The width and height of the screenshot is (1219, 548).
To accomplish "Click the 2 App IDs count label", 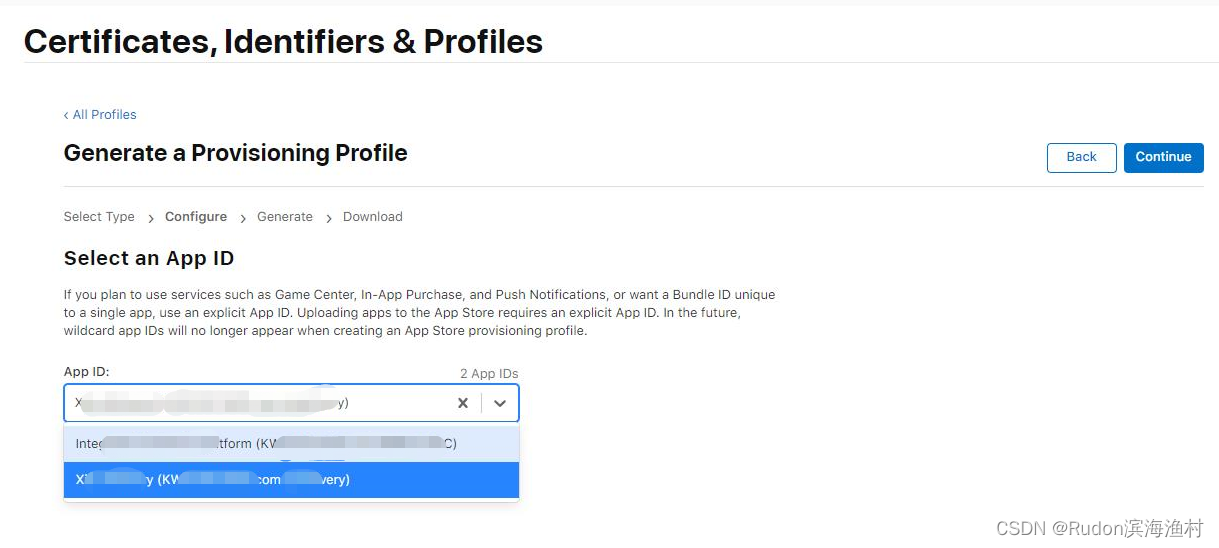I will tap(489, 374).
